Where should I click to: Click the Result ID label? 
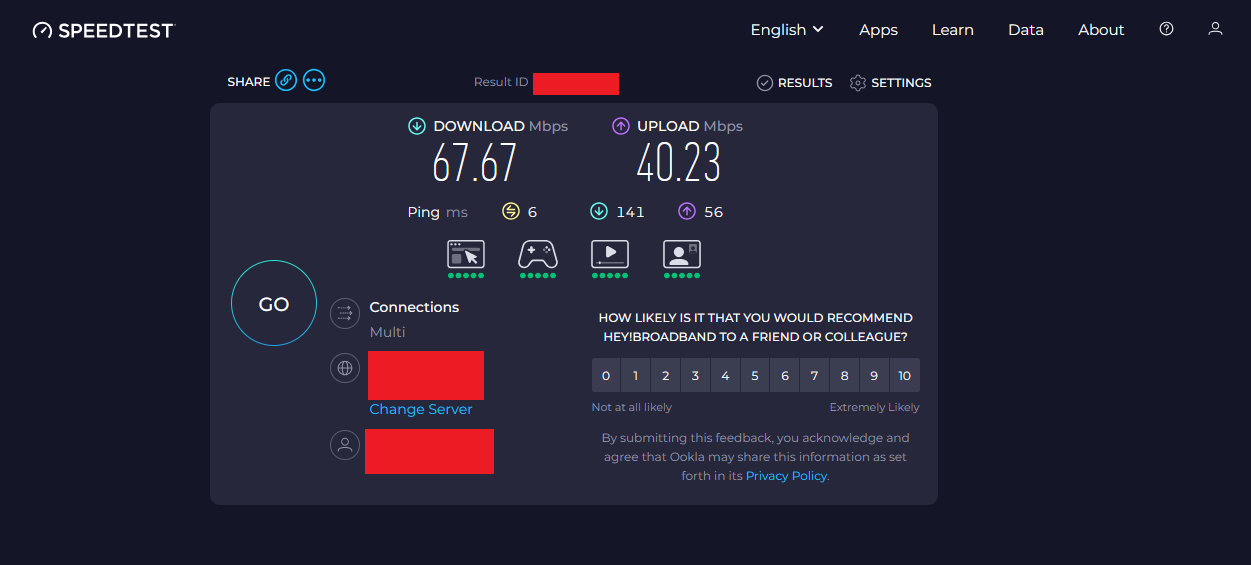tap(501, 82)
